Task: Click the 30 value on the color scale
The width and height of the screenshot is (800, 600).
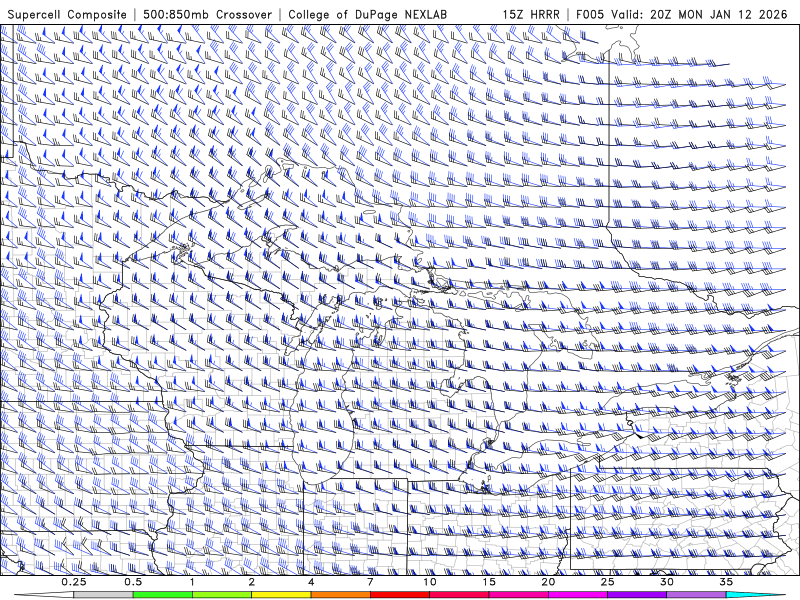Action: click(x=667, y=582)
